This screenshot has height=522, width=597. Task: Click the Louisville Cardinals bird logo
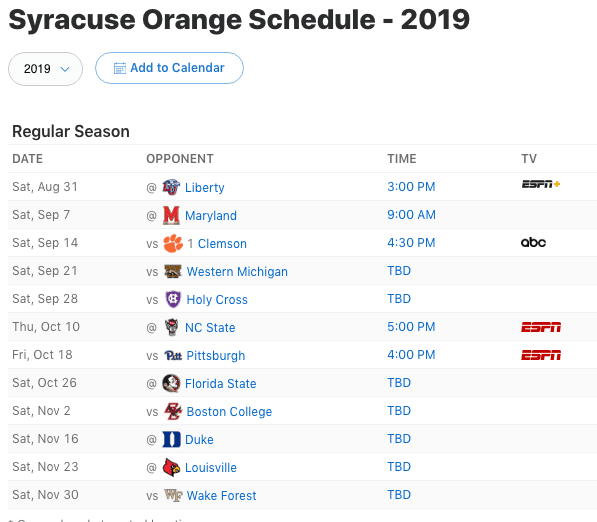(171, 467)
